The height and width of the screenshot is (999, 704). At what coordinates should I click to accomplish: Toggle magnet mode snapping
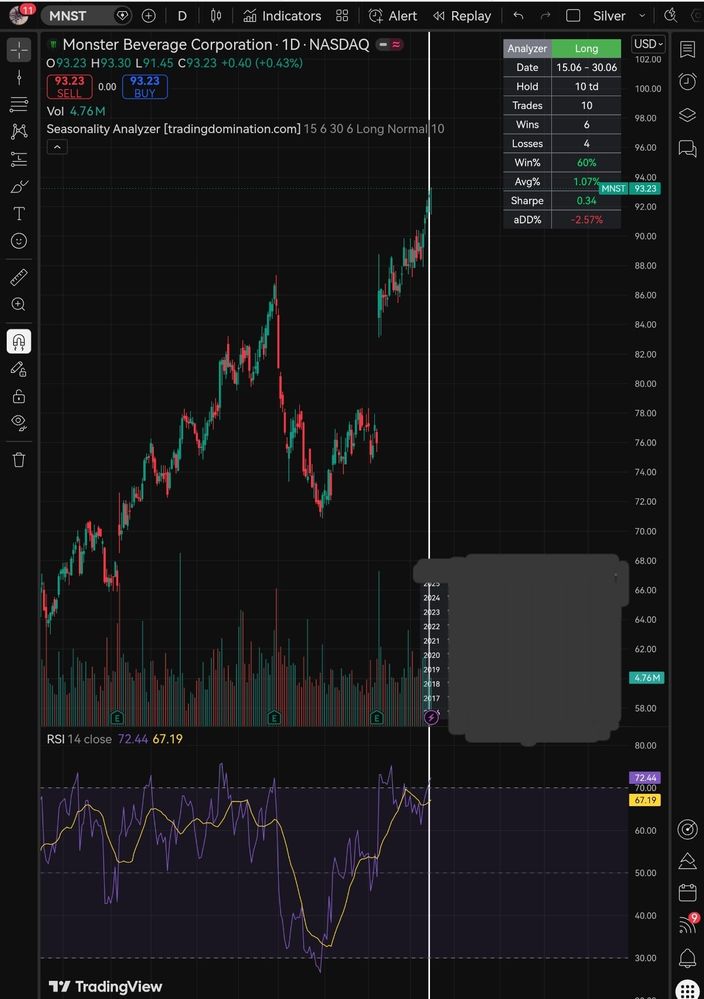coord(19,341)
